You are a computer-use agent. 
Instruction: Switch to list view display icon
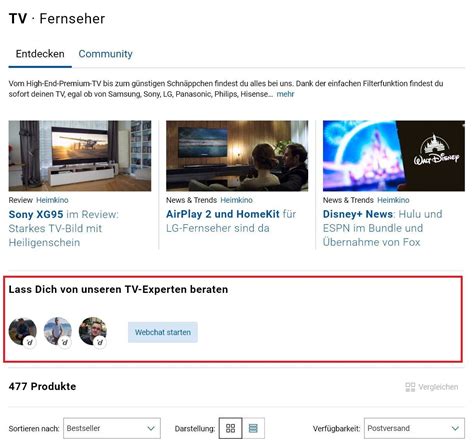tap(253, 428)
